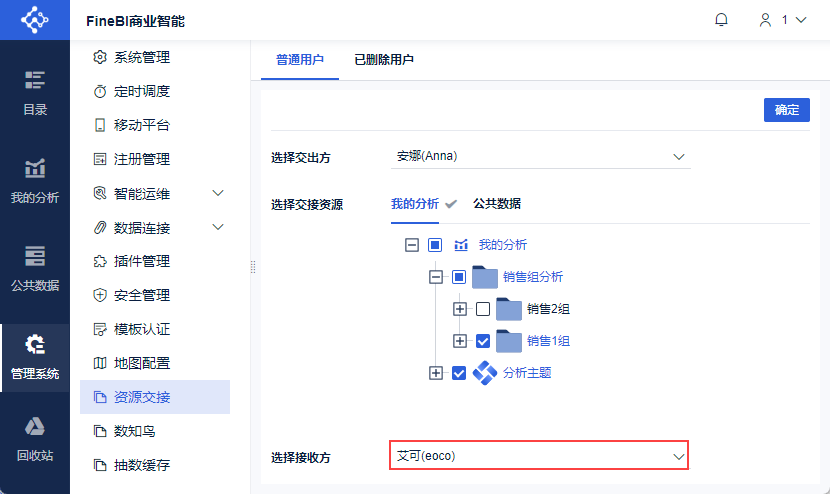Uncheck the 销售1组 checkbox
This screenshot has width=830, height=494.
pos(483,341)
